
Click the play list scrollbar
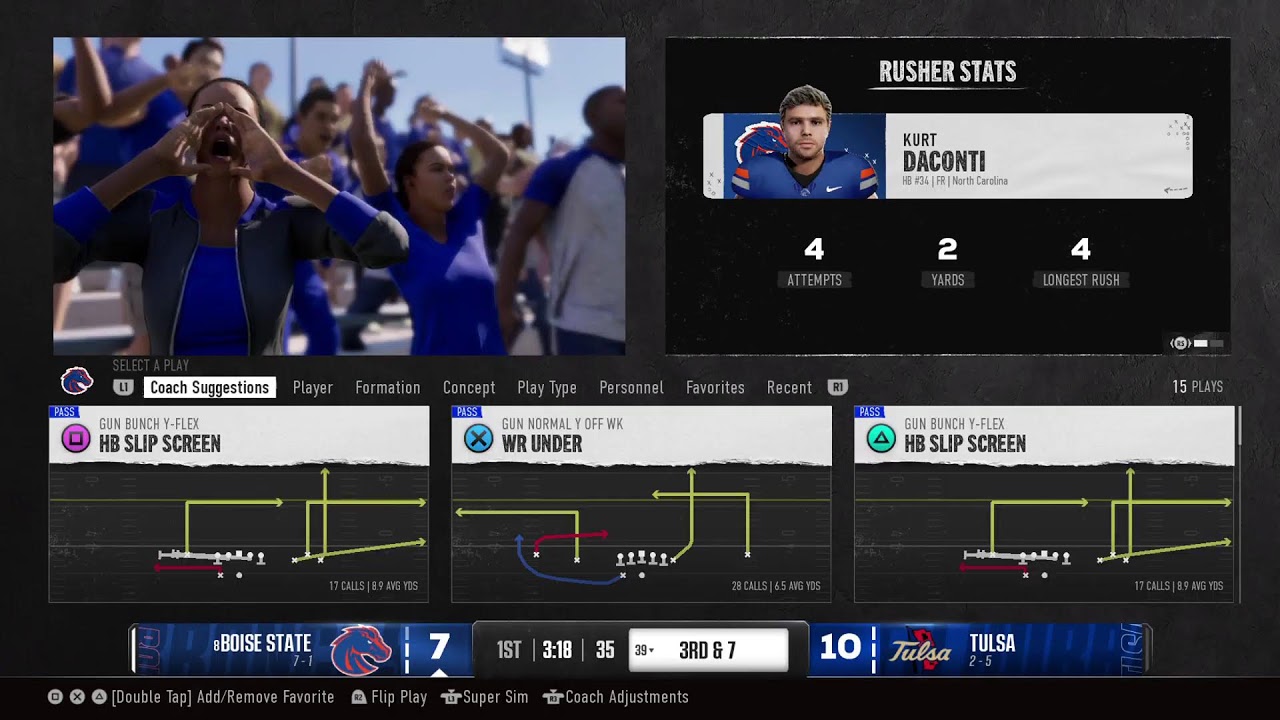pyautogui.click(x=1238, y=425)
